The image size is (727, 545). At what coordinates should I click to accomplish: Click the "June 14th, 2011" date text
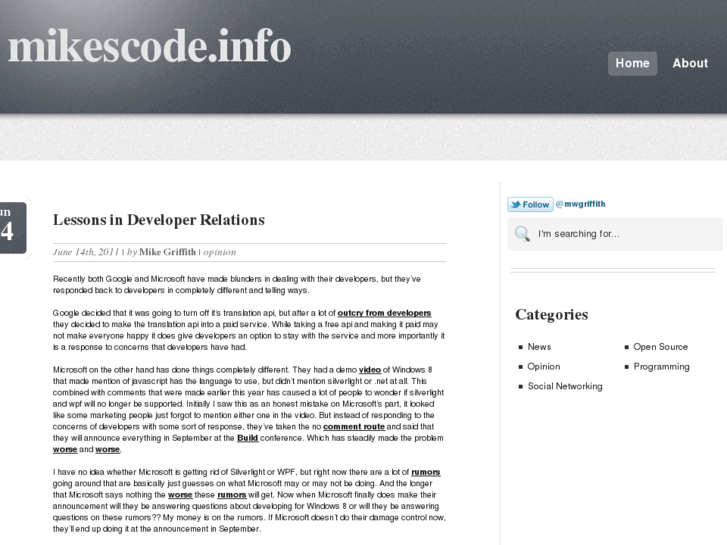[86, 252]
